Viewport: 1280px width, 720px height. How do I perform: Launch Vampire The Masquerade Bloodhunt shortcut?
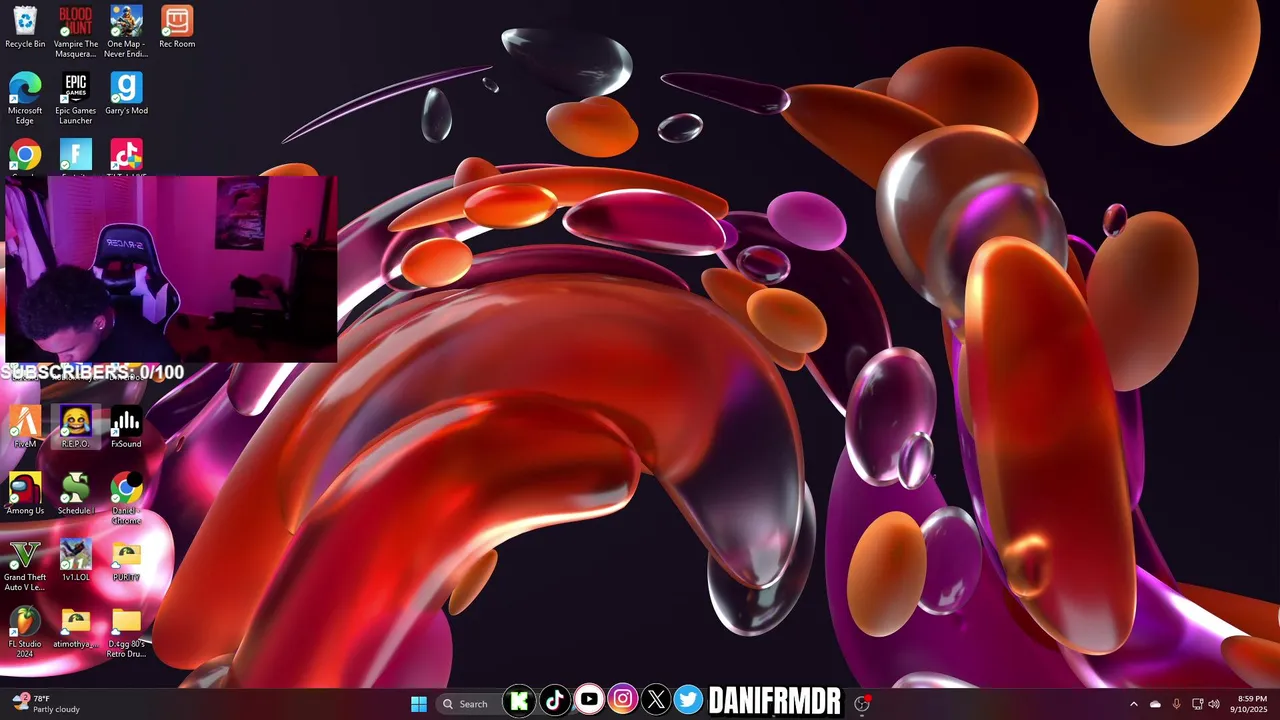point(76,31)
